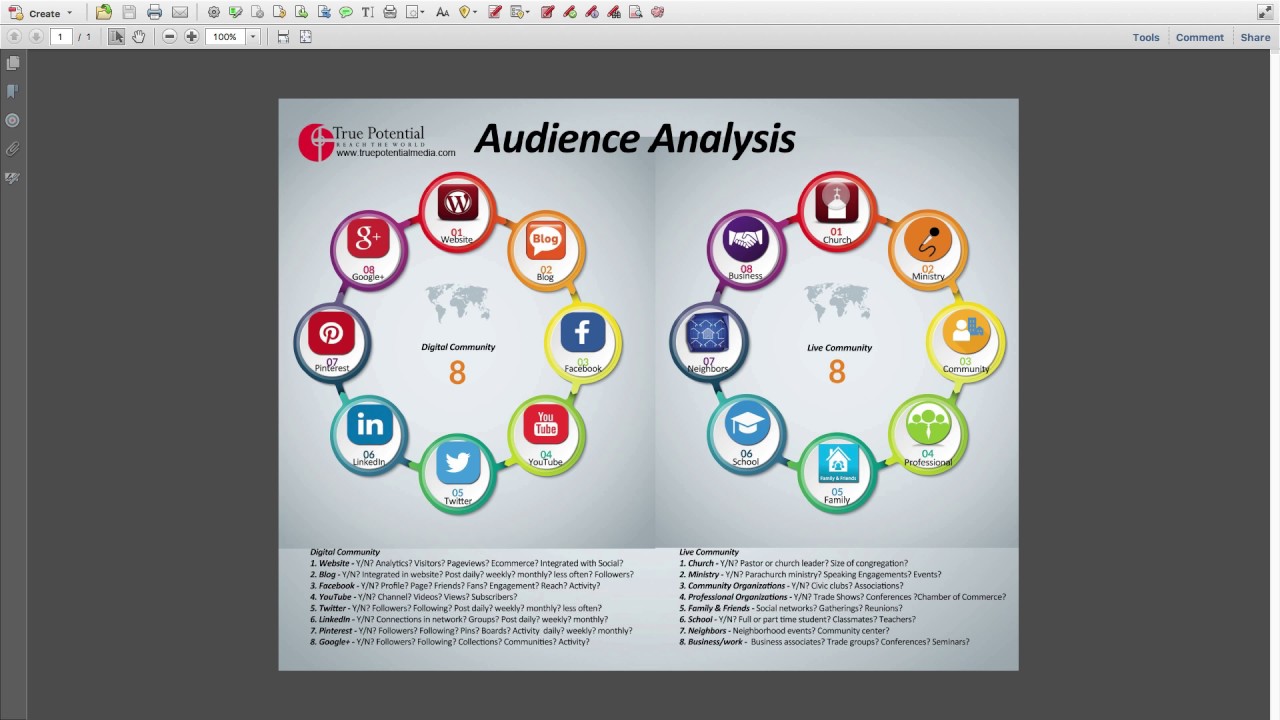Print the document with the printer icon
1280x720 pixels.
coord(154,12)
